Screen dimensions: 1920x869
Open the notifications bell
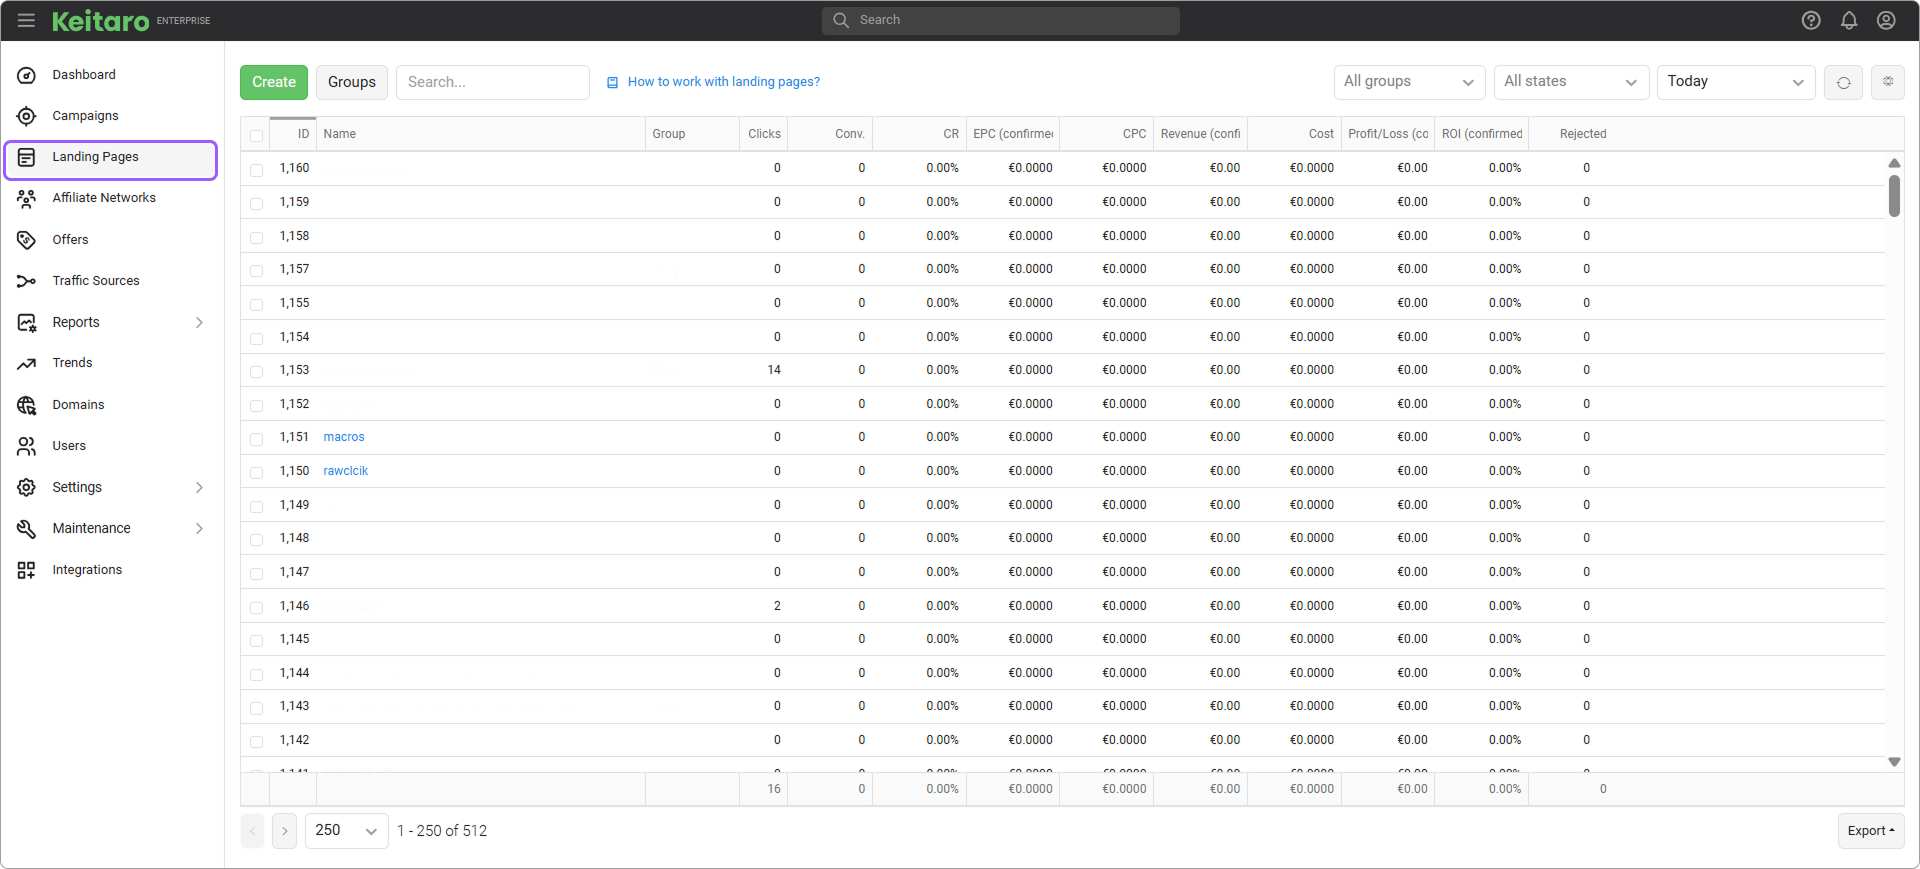point(1849,20)
